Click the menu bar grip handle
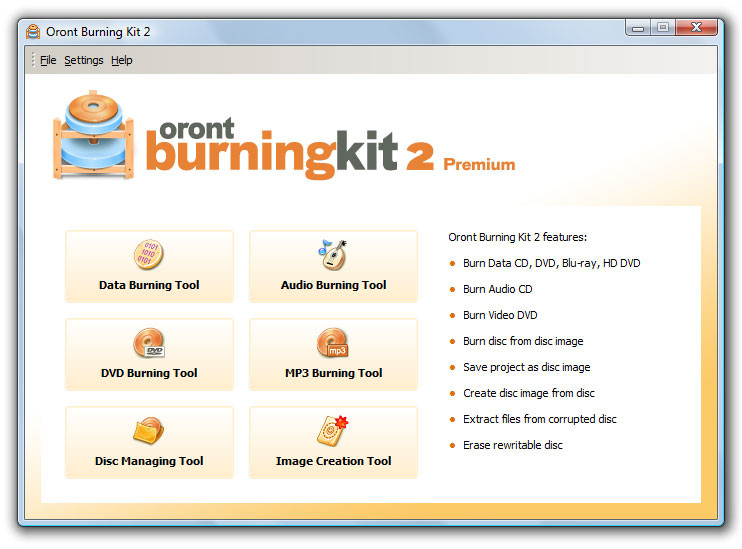Viewport: 742px width, 549px height. (x=33, y=60)
